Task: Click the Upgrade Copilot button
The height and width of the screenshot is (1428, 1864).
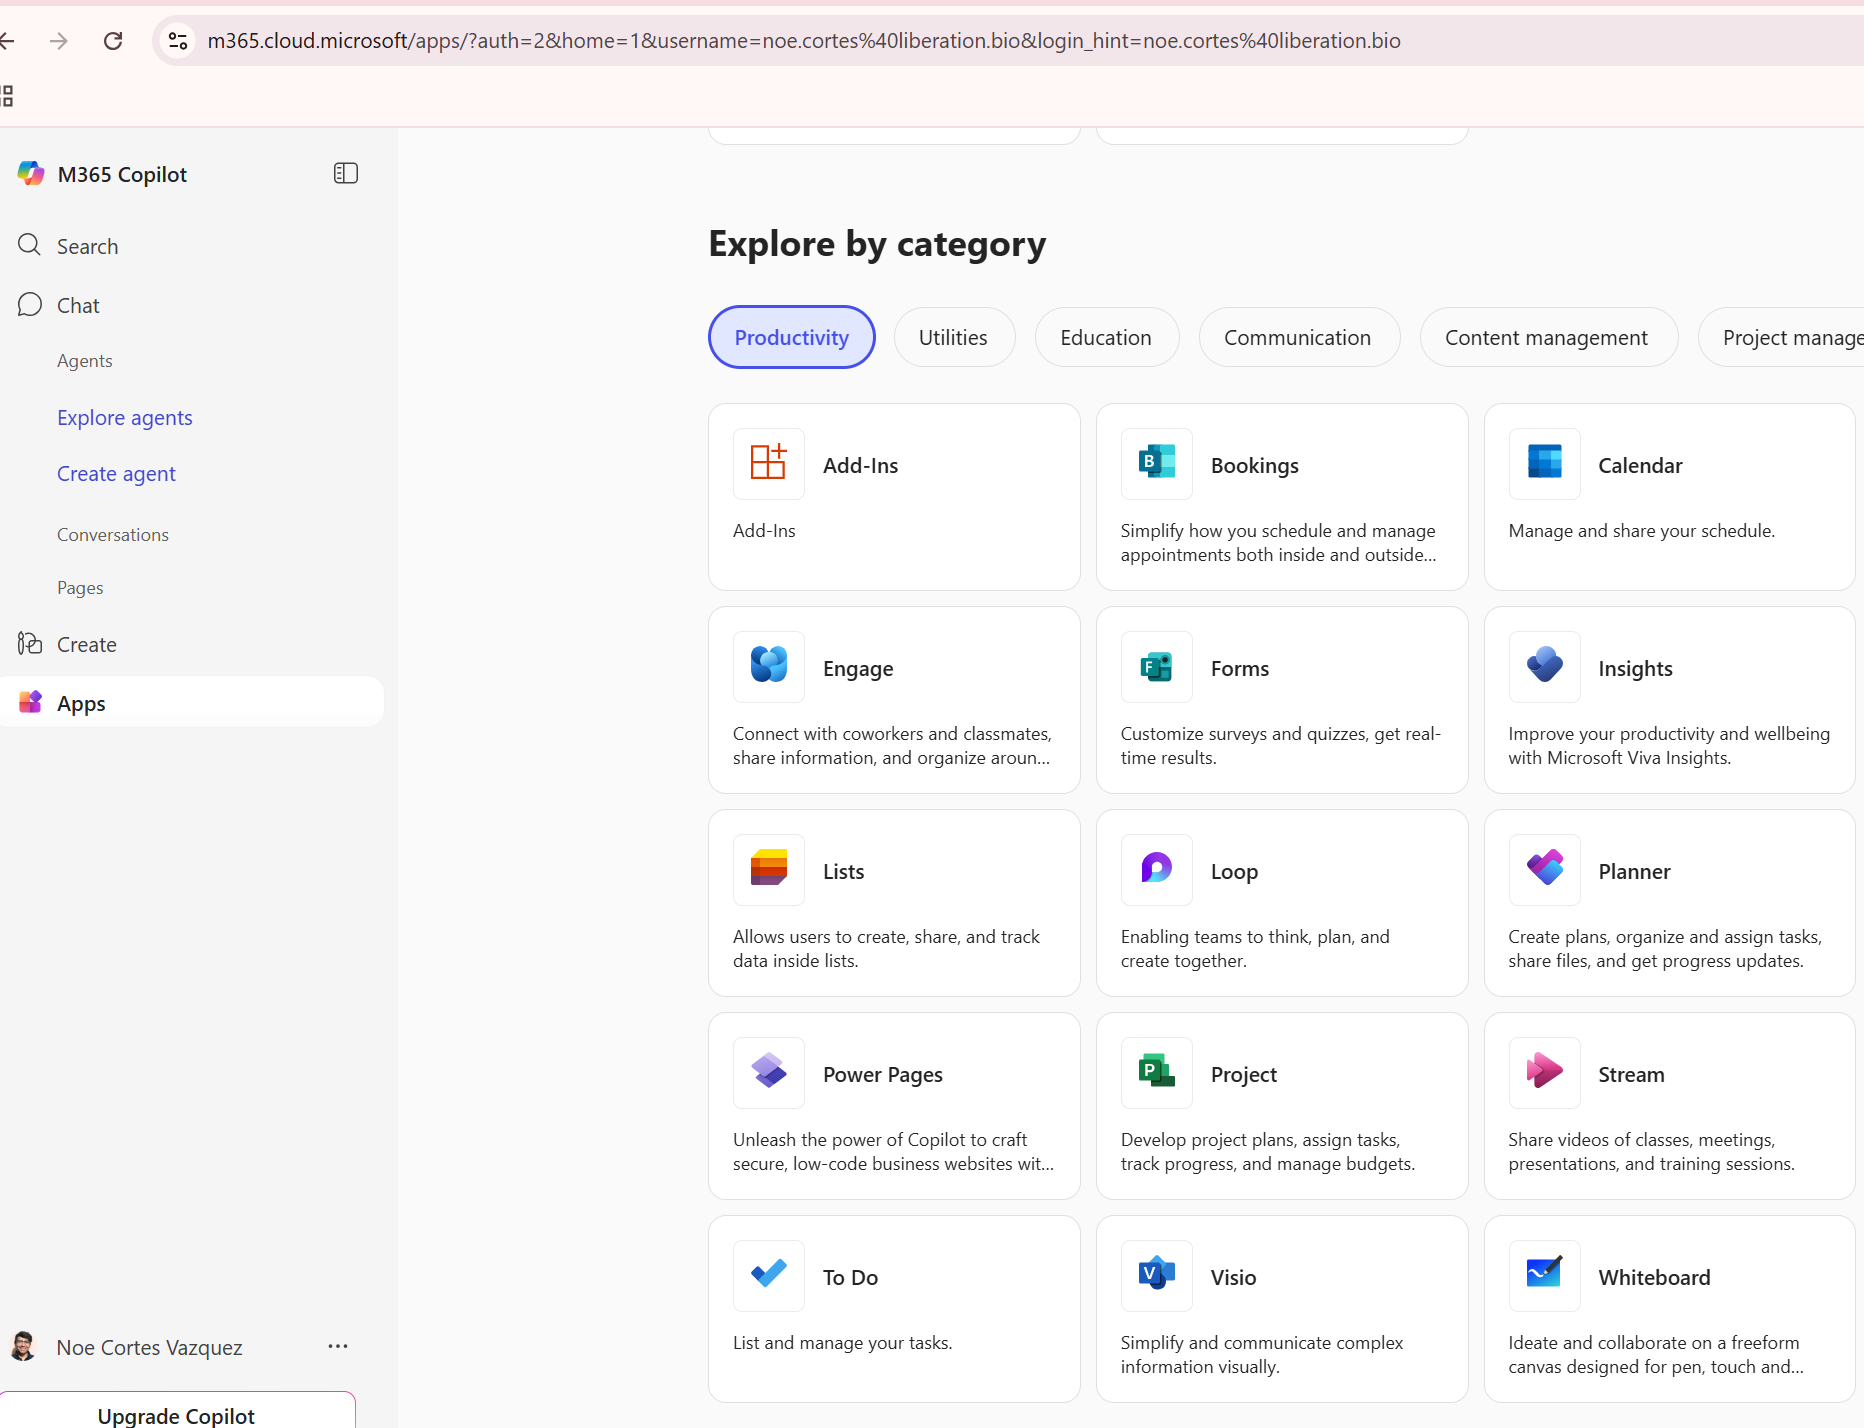Action: 176,1414
